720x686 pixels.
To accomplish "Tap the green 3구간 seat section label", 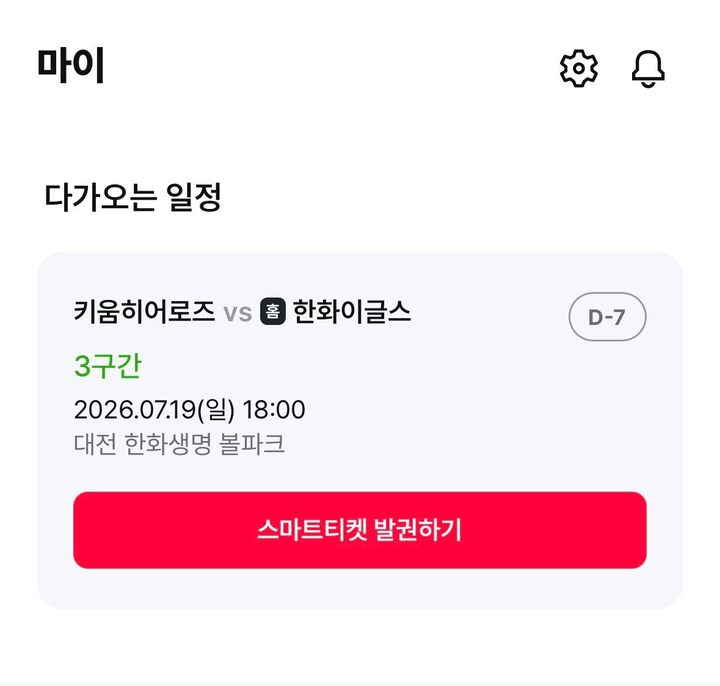I will 108,366.
